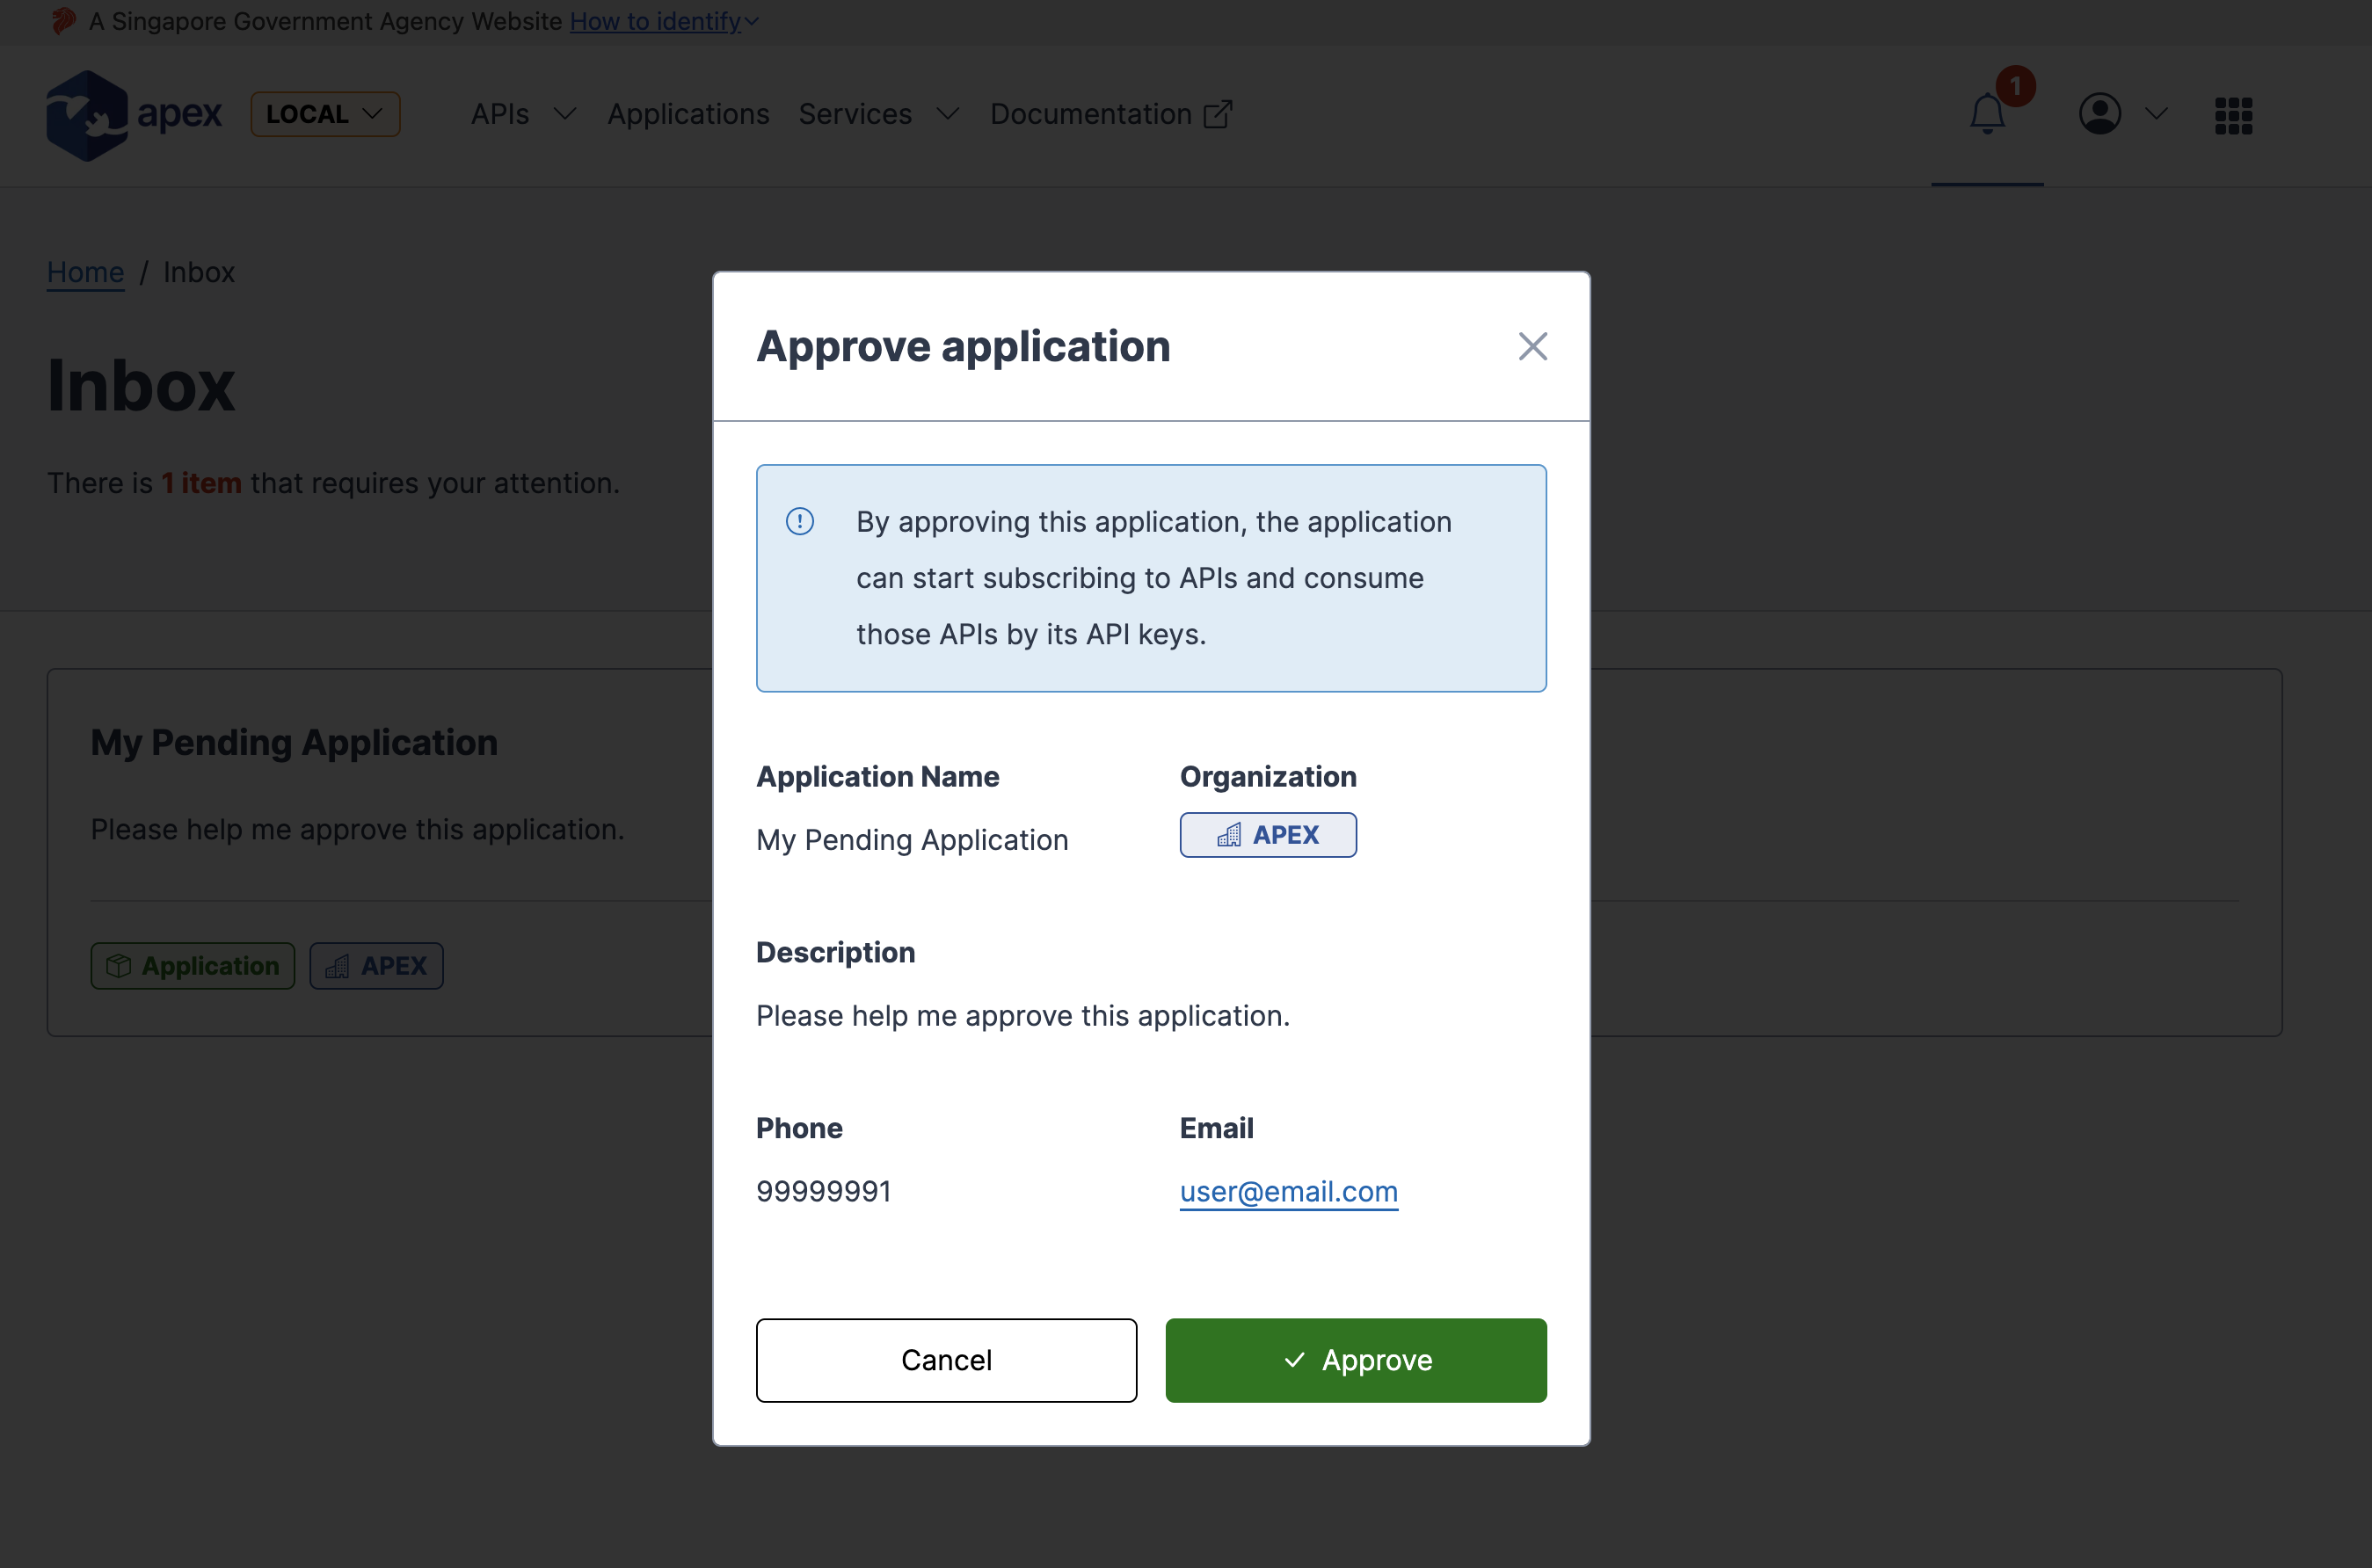
Task: Open the apps grid menu
Action: 2232,113
